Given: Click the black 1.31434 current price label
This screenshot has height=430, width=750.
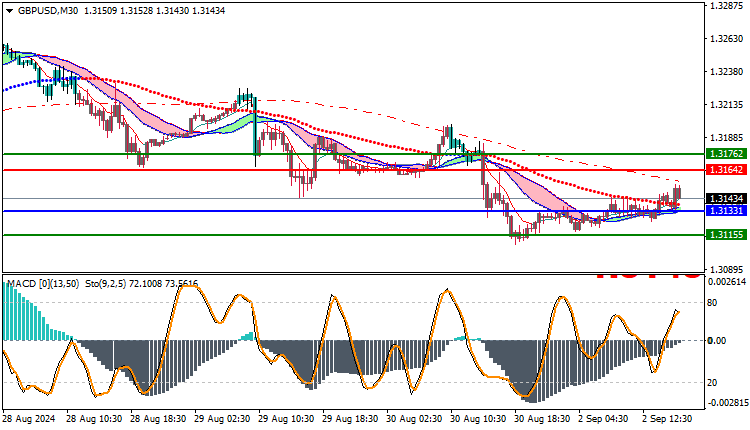Looking at the screenshot, I should tap(726, 198).
